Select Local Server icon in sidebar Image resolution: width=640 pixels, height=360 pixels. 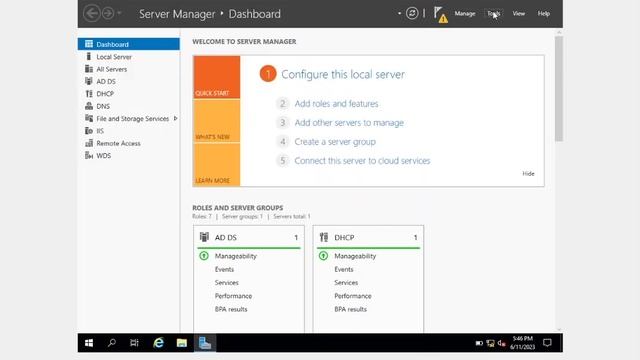tap(89, 56)
